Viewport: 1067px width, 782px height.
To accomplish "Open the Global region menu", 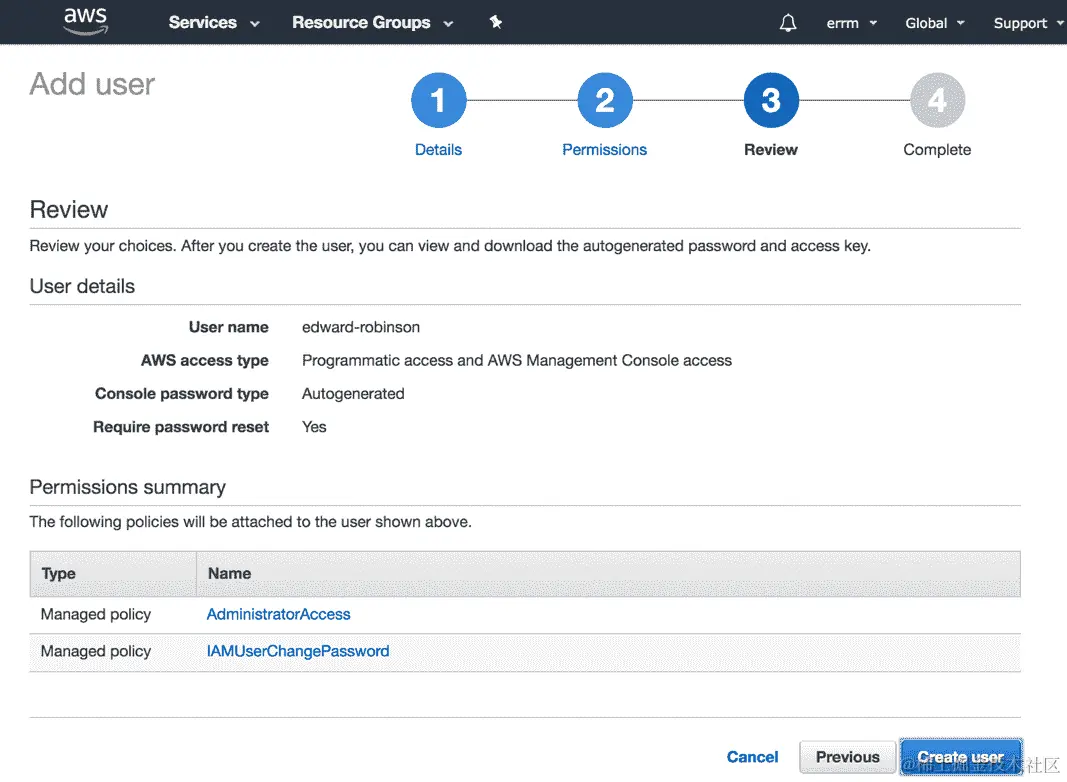I will [x=935, y=23].
